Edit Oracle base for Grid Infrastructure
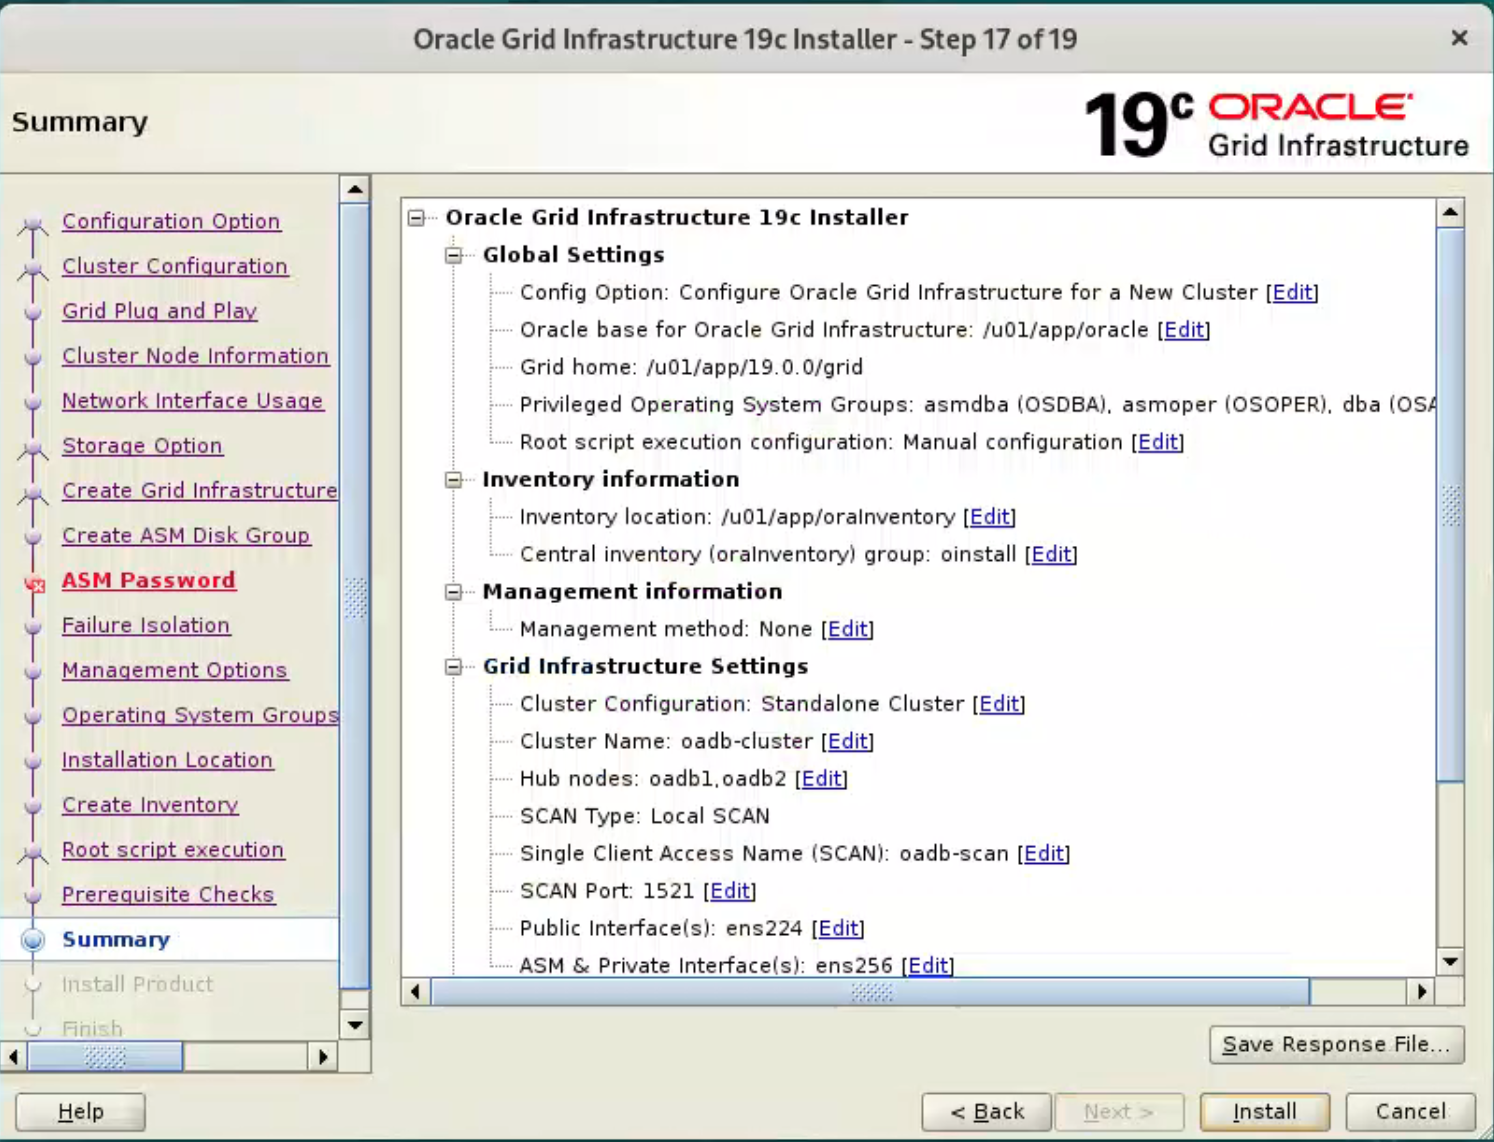Viewport: 1494px width, 1142px height. (1184, 330)
